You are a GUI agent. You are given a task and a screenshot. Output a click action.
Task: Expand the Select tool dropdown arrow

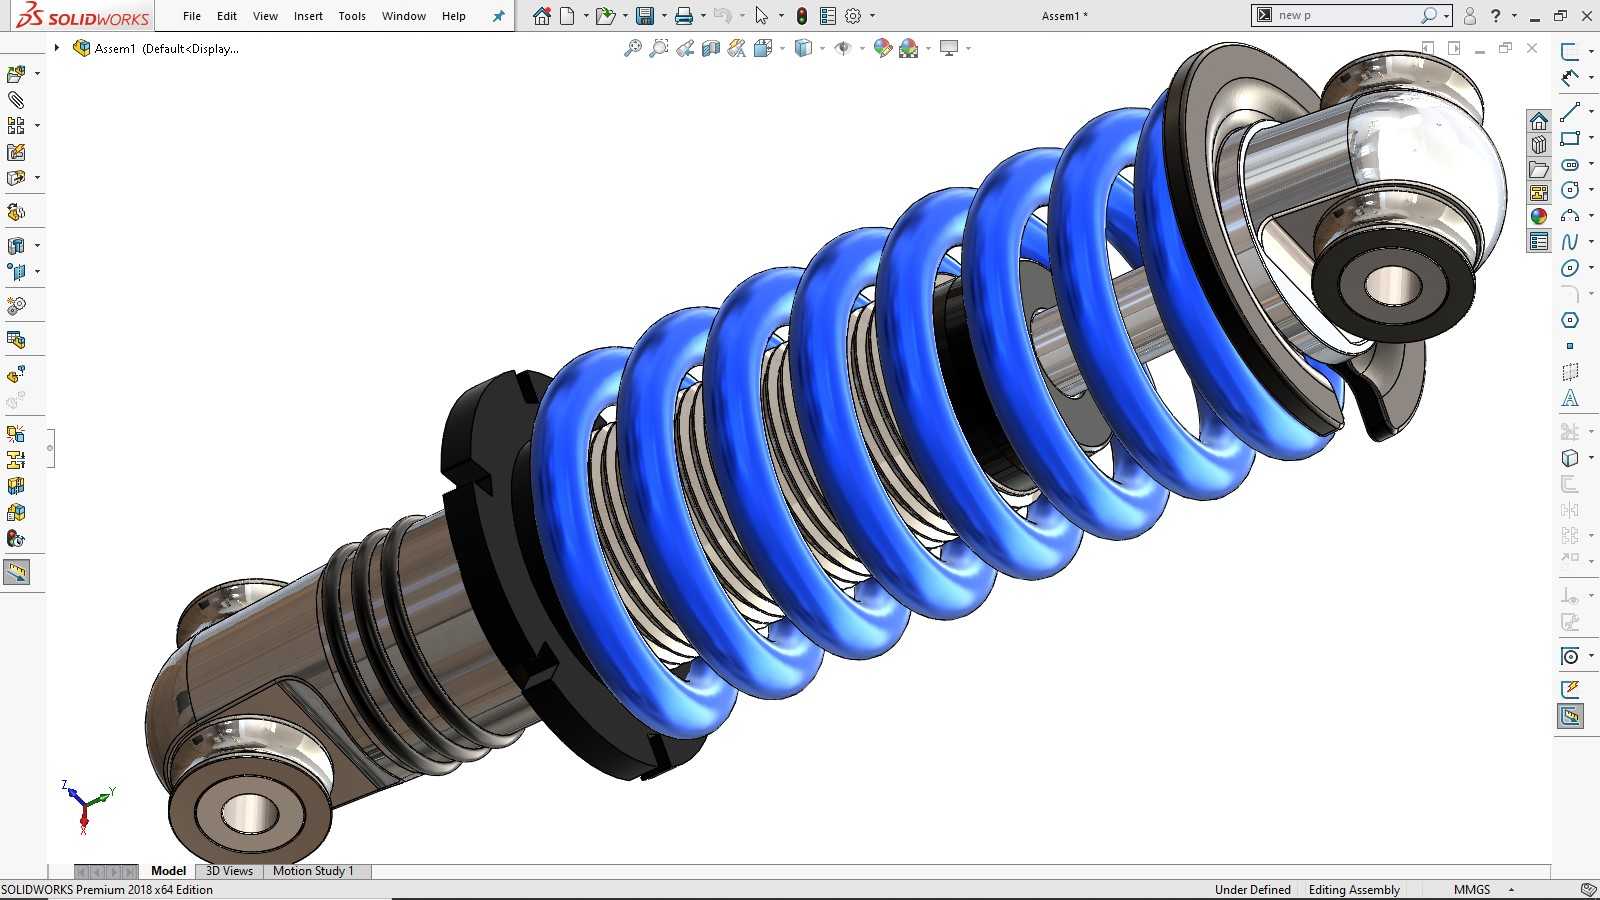[x=781, y=16]
